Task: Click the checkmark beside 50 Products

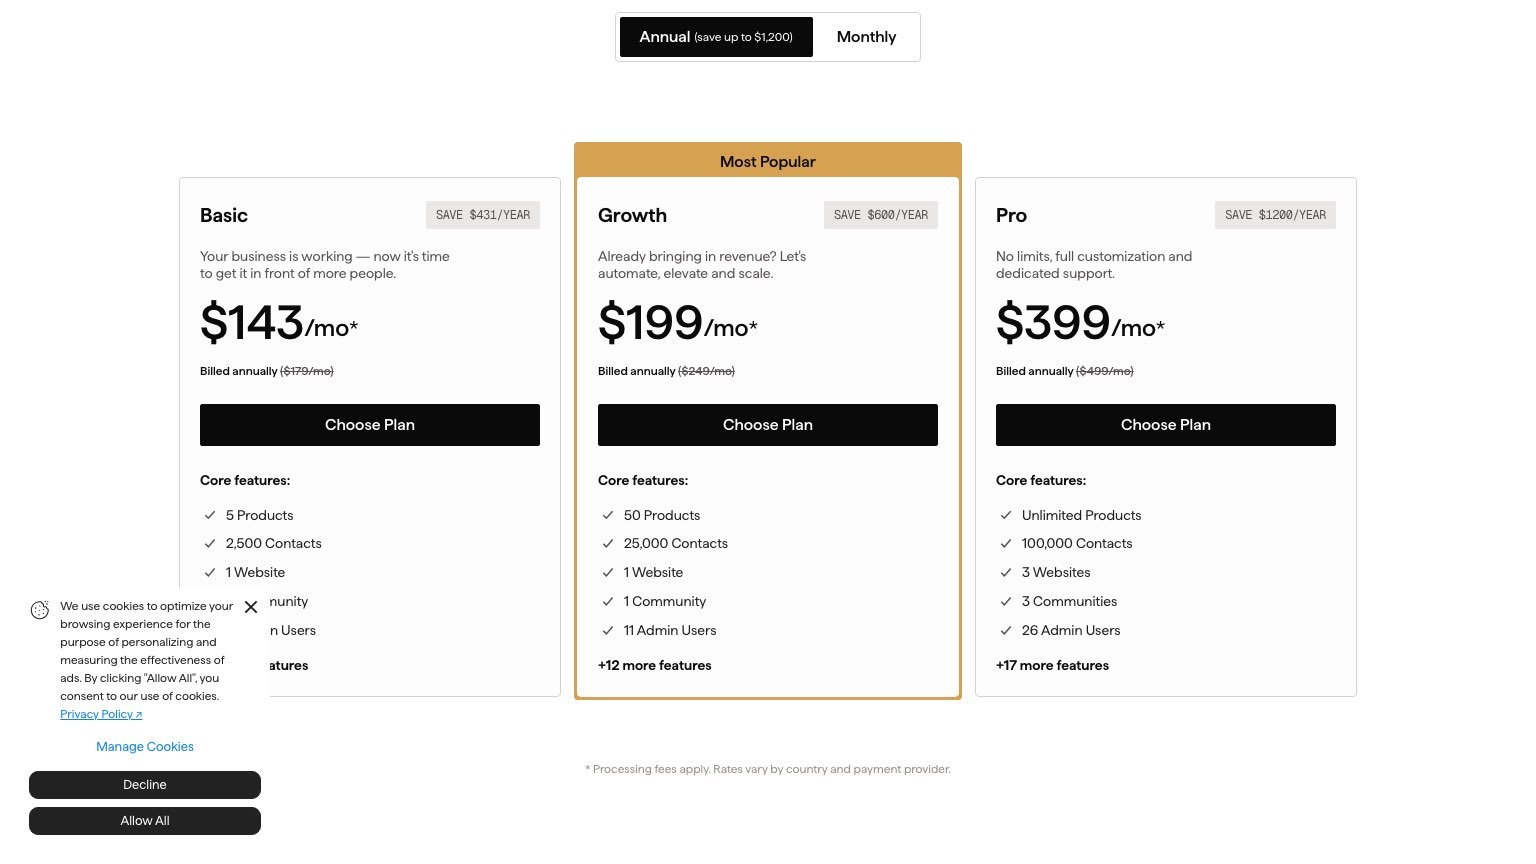Action: pos(608,515)
